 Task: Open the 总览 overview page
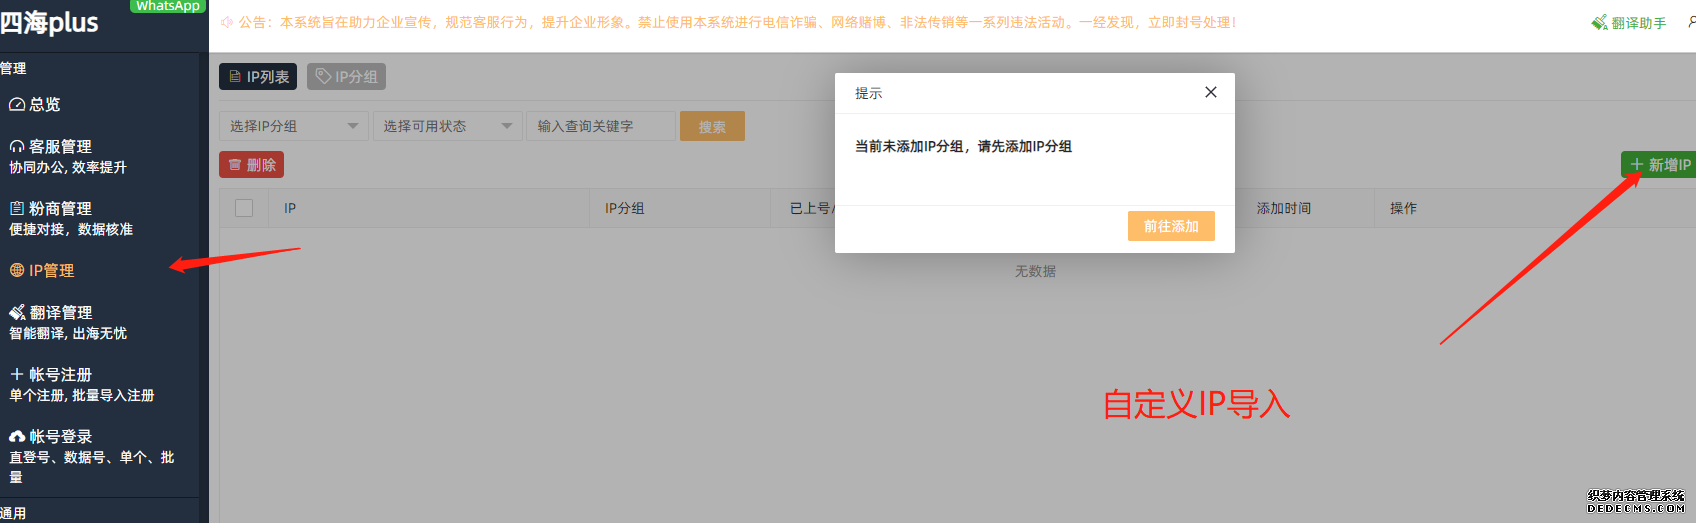44,105
